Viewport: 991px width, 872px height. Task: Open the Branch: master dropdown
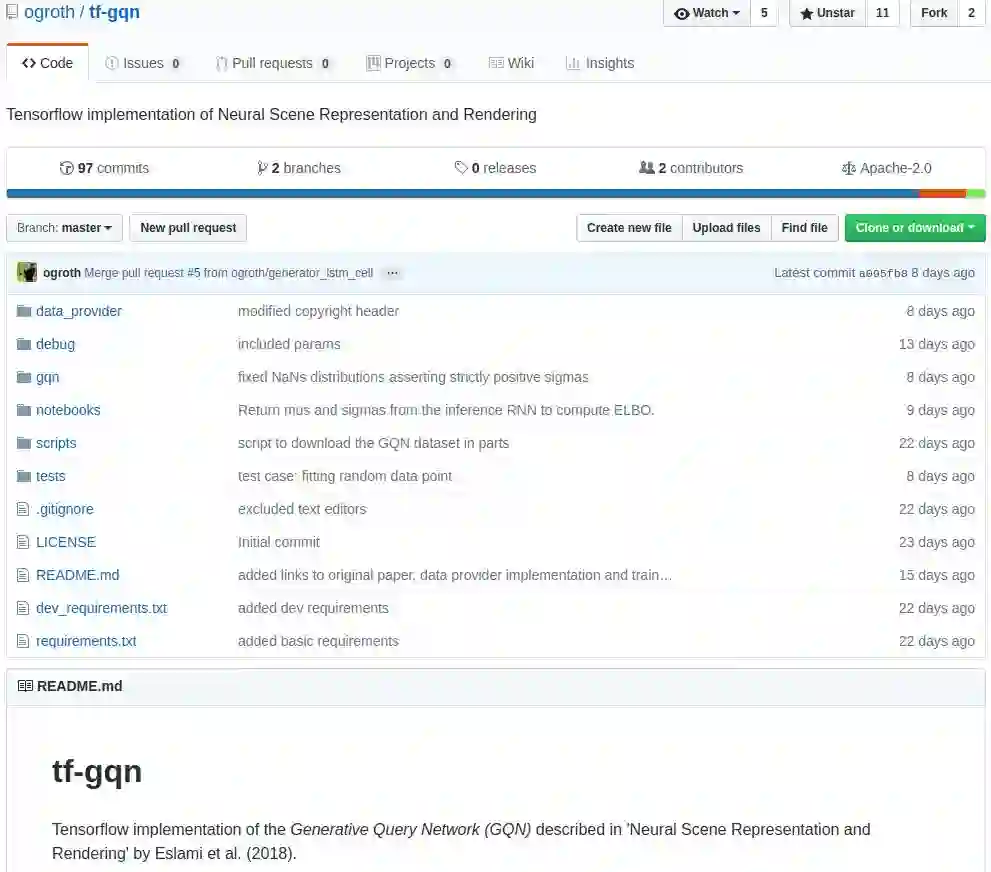[64, 227]
